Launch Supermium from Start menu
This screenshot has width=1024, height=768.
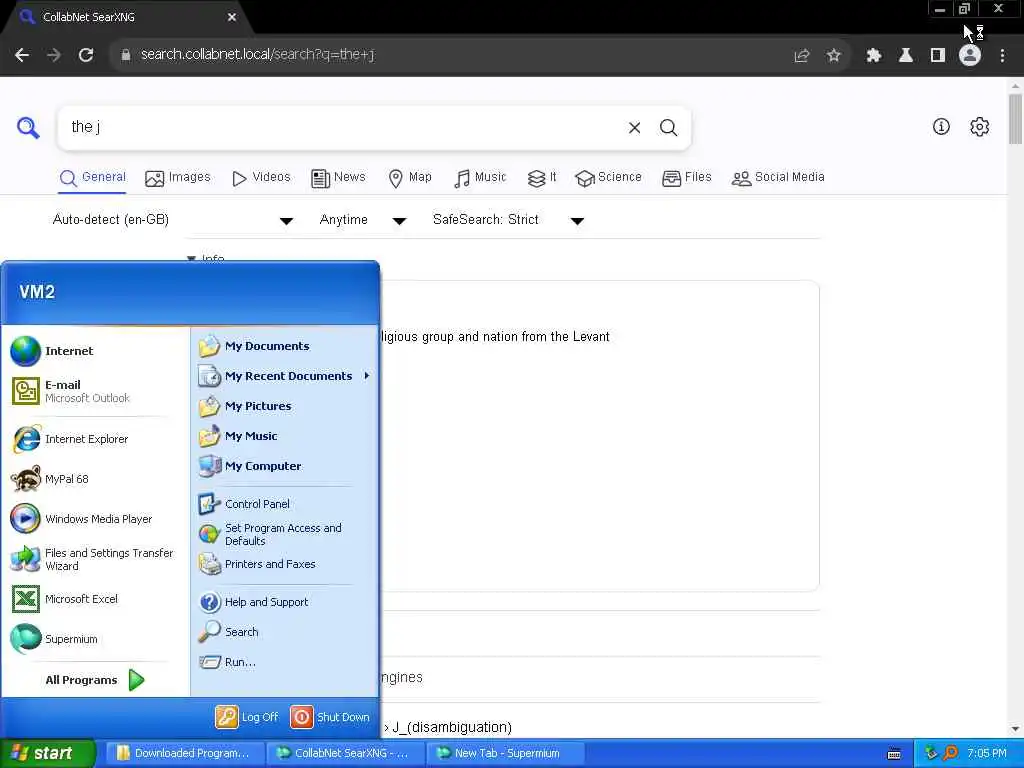[95, 639]
